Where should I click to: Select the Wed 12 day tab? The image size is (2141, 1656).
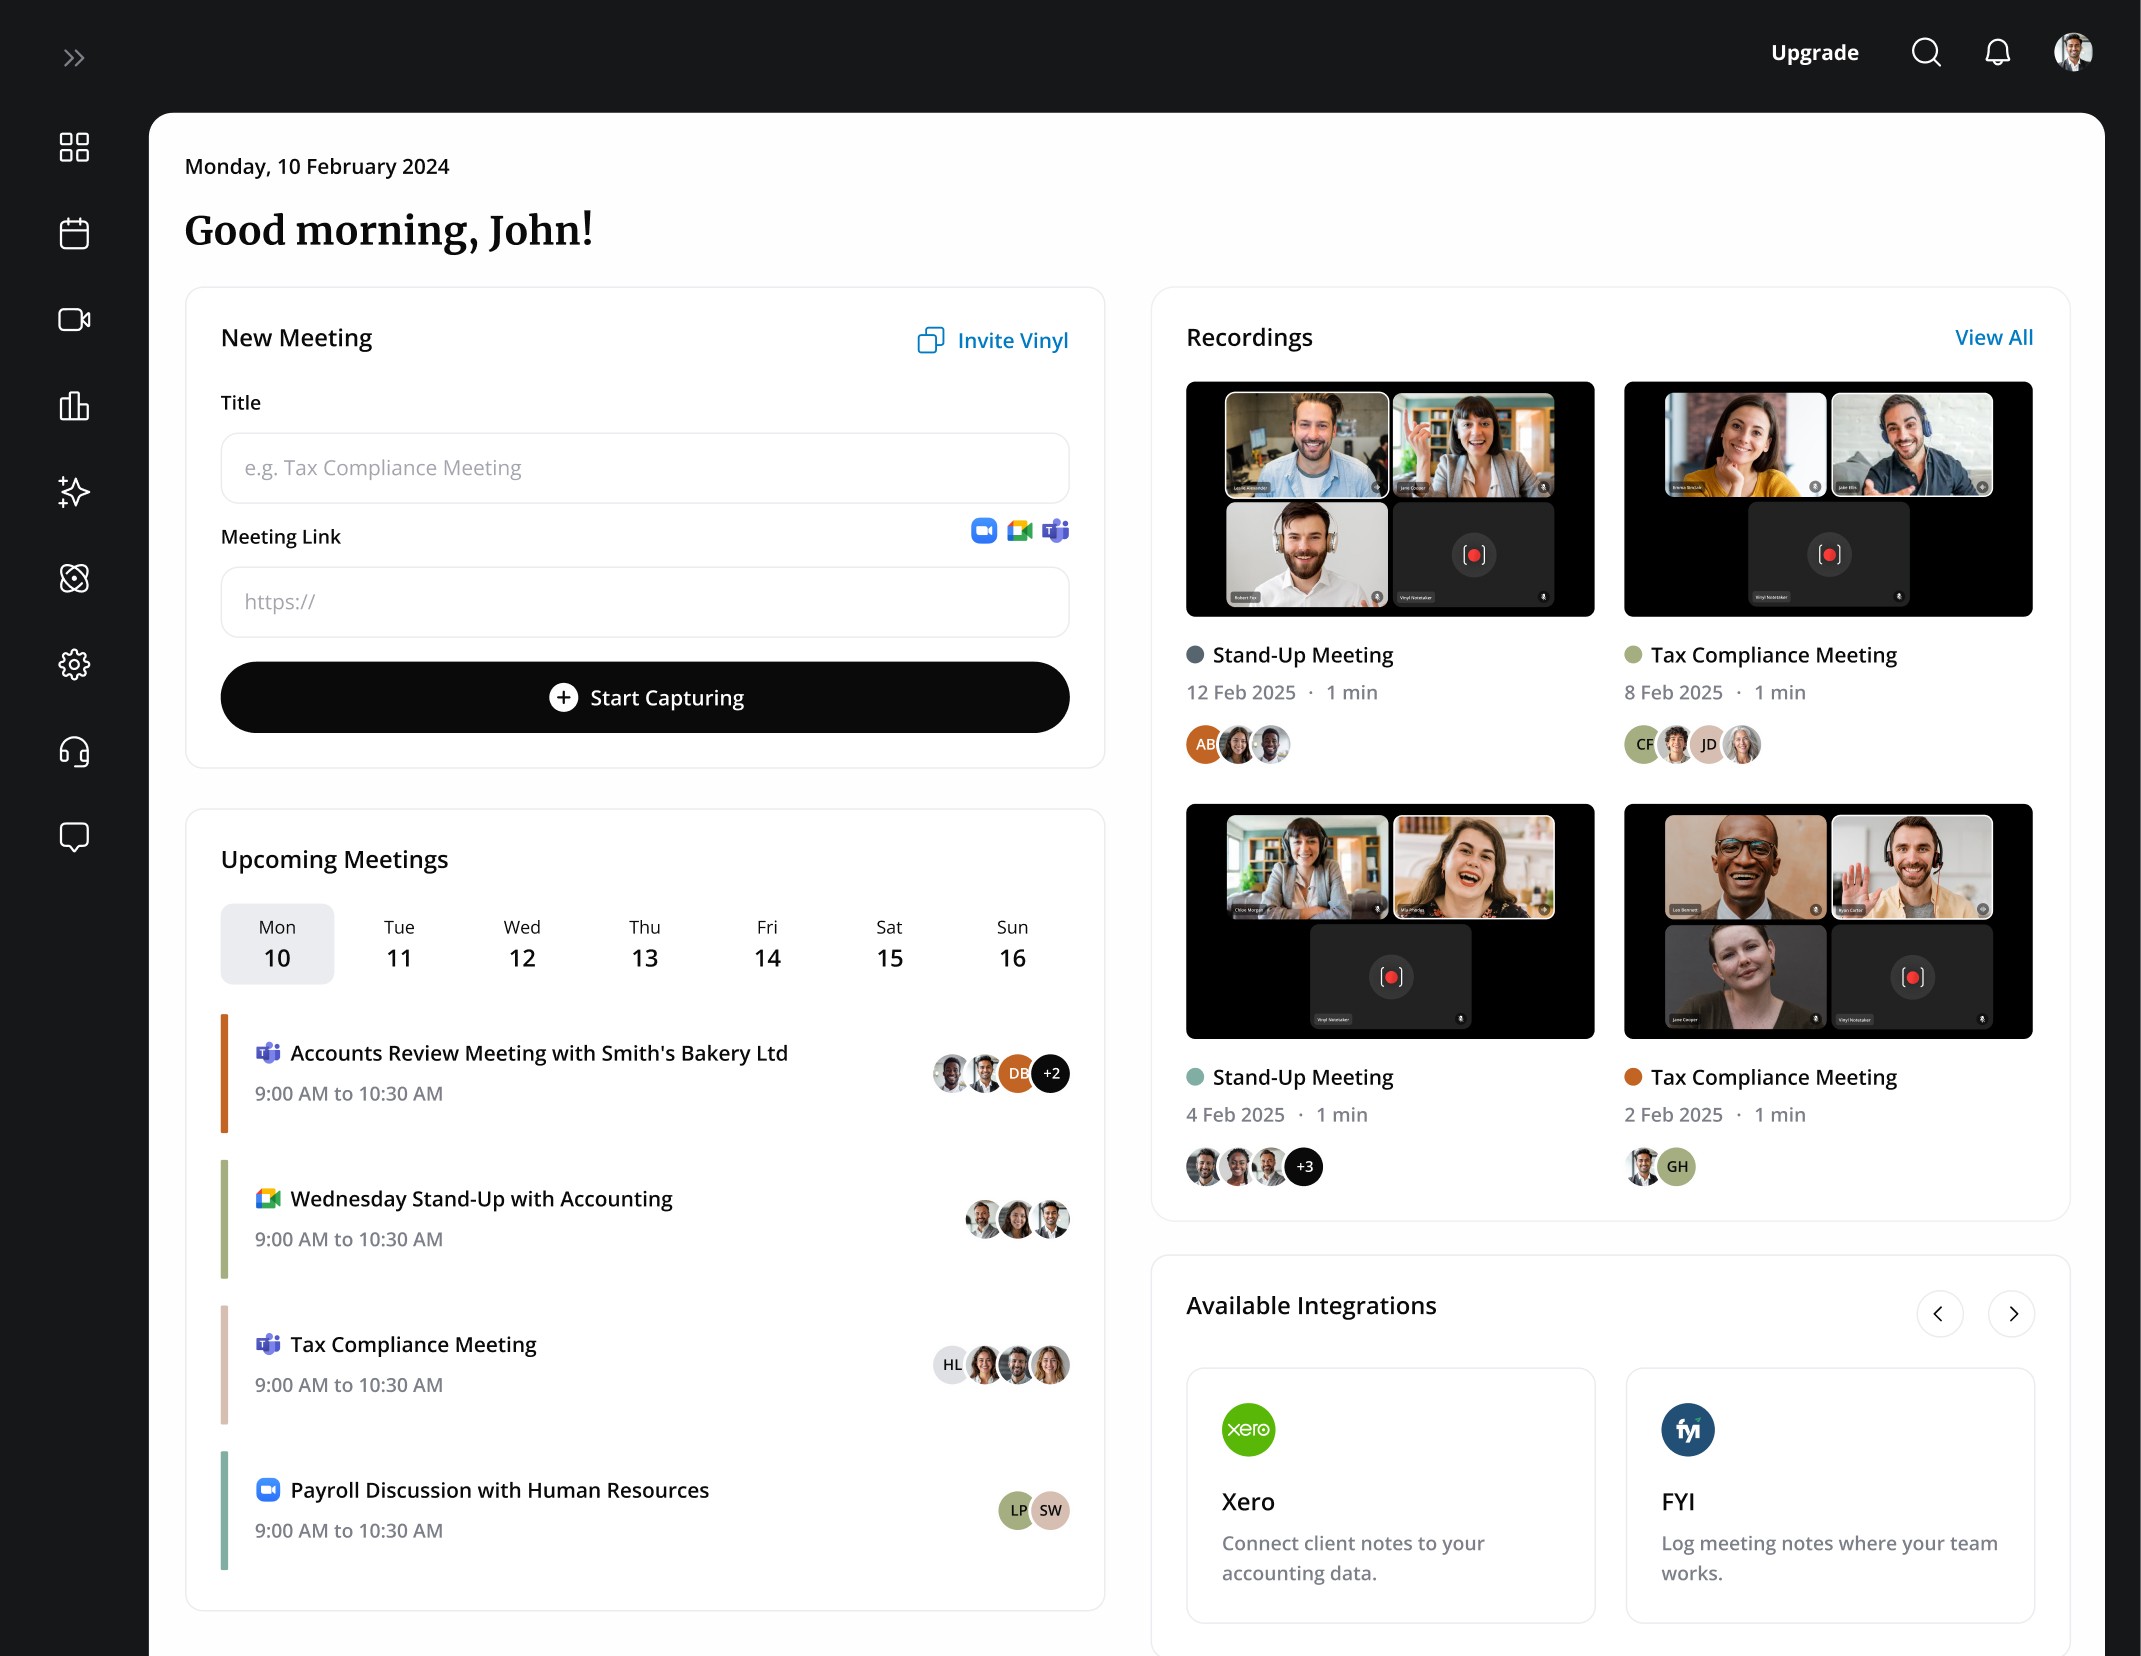pos(522,944)
